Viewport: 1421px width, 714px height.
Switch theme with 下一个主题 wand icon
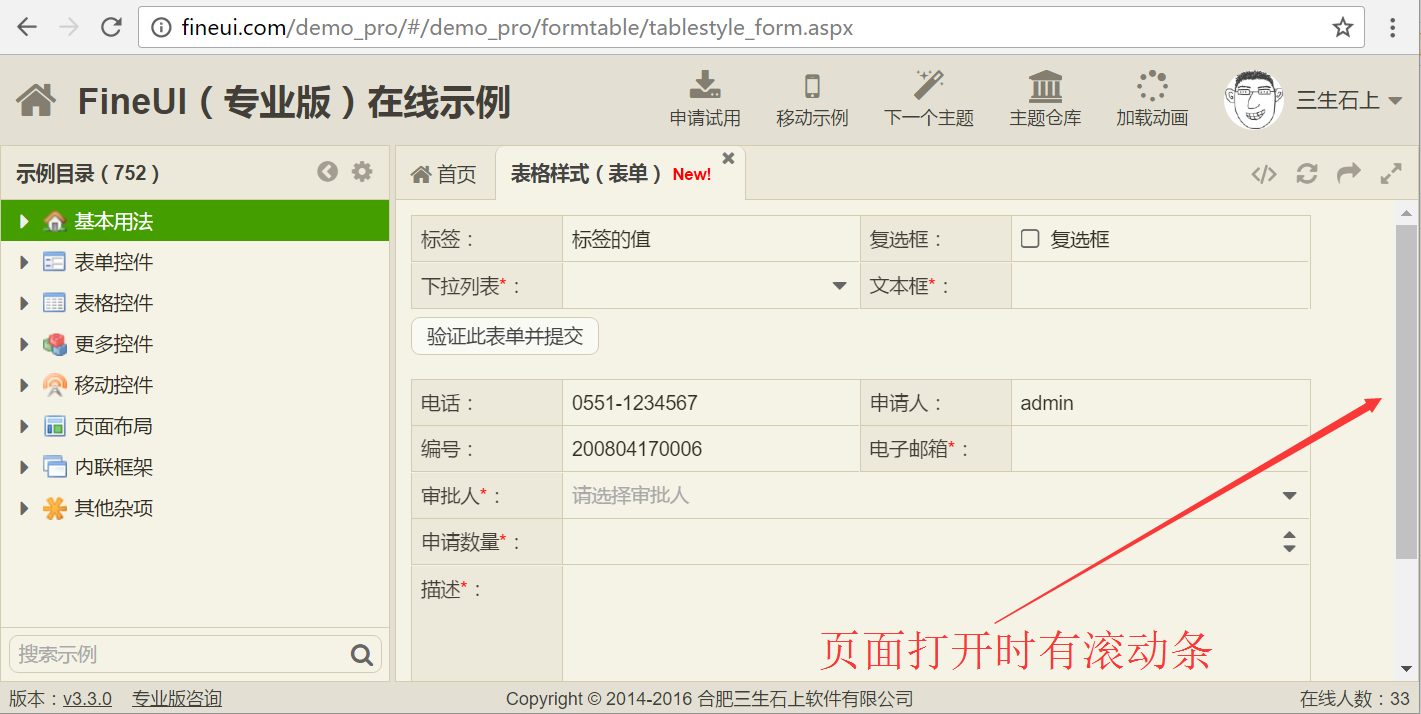(x=929, y=85)
